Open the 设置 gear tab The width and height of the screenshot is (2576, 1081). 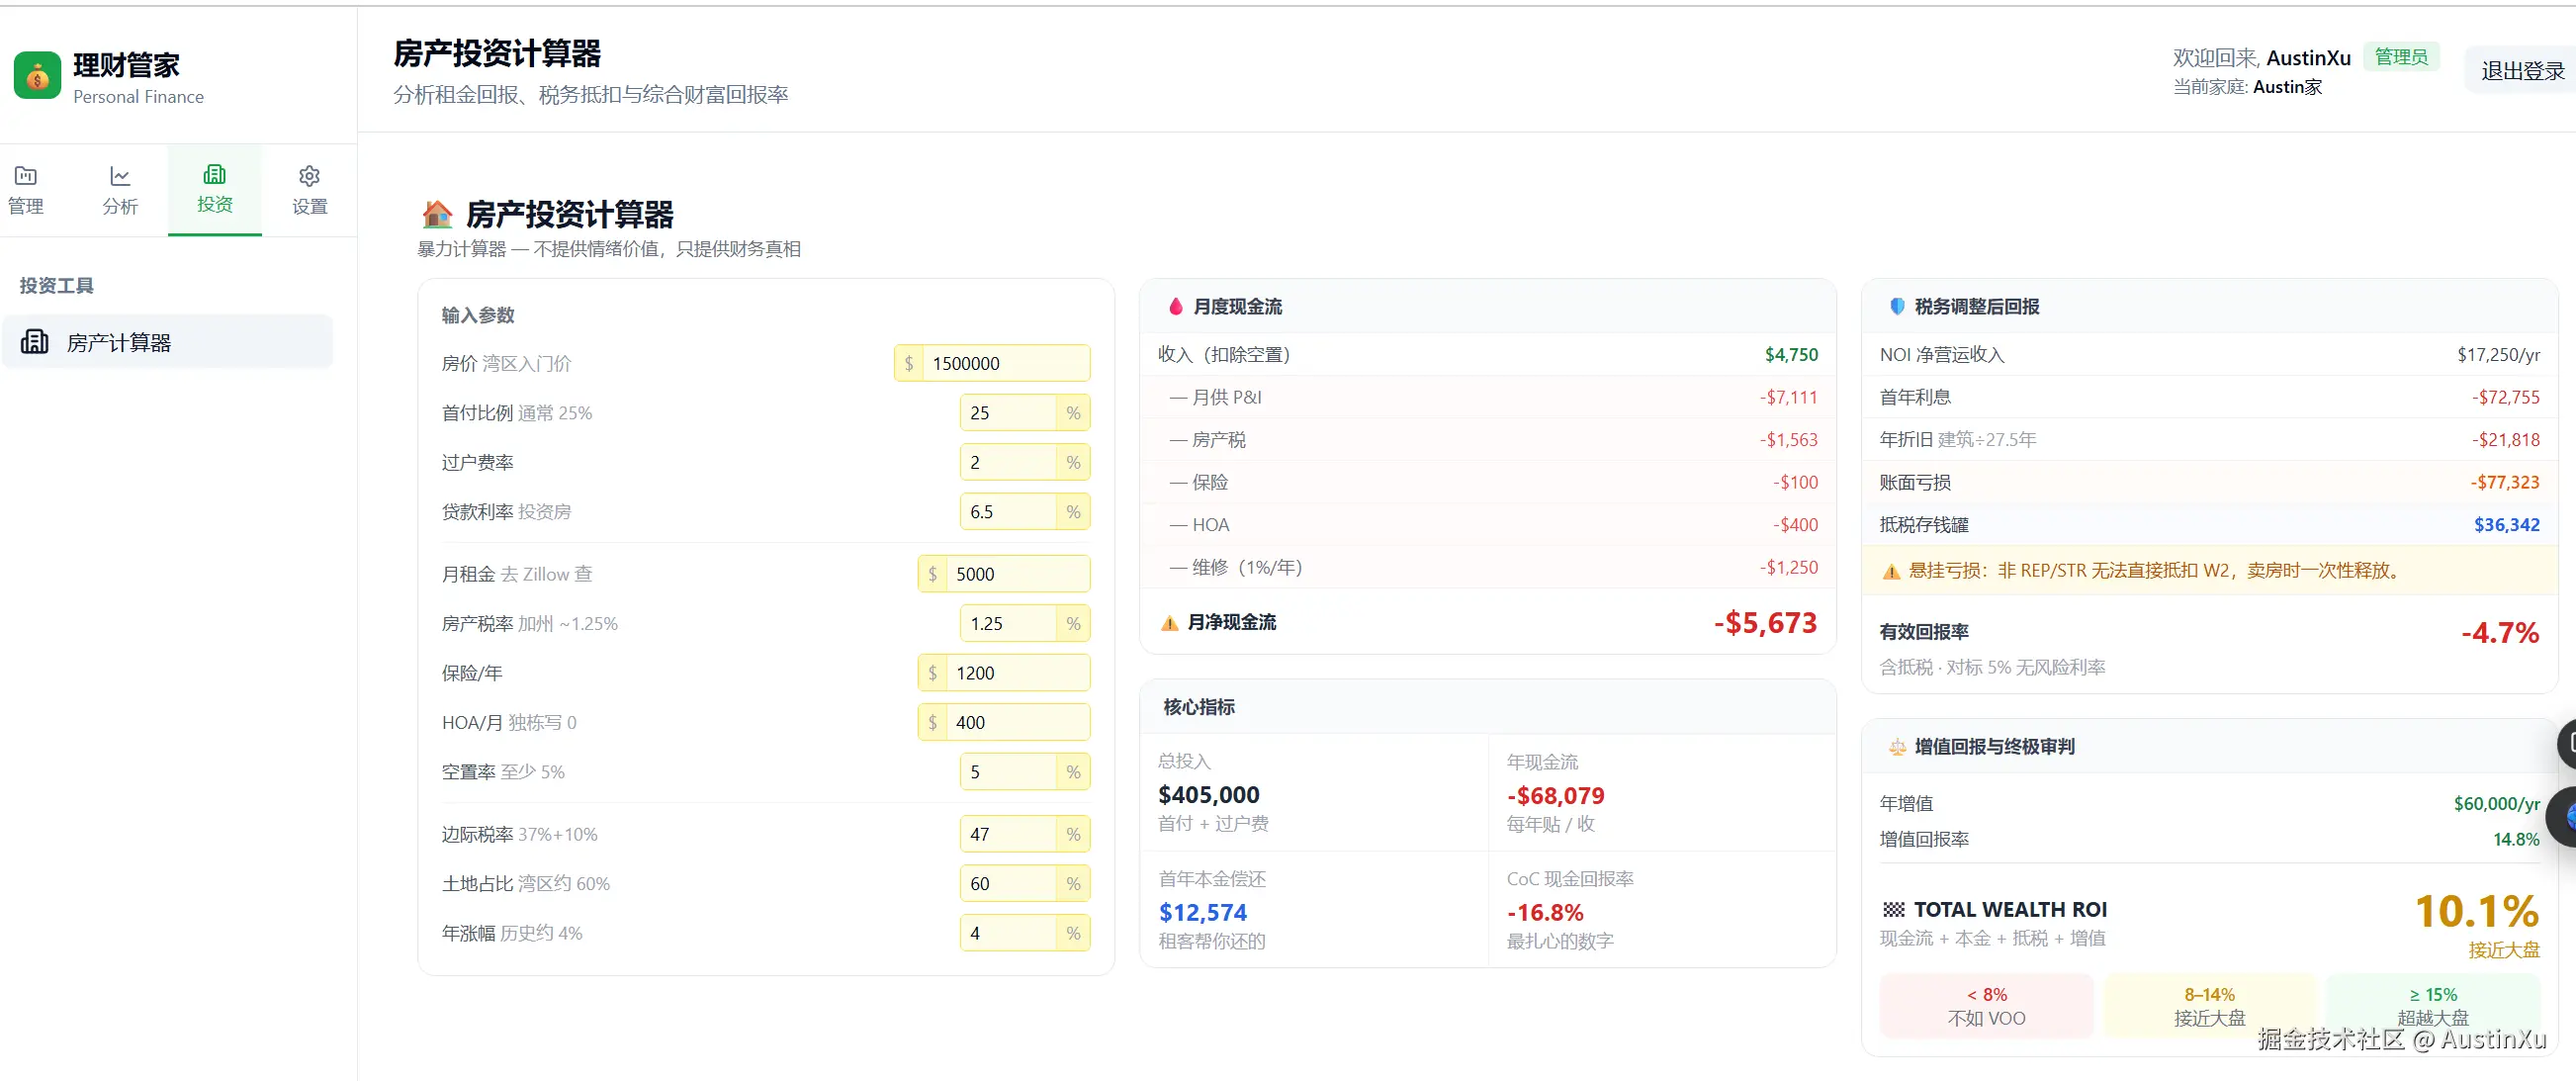click(x=309, y=190)
